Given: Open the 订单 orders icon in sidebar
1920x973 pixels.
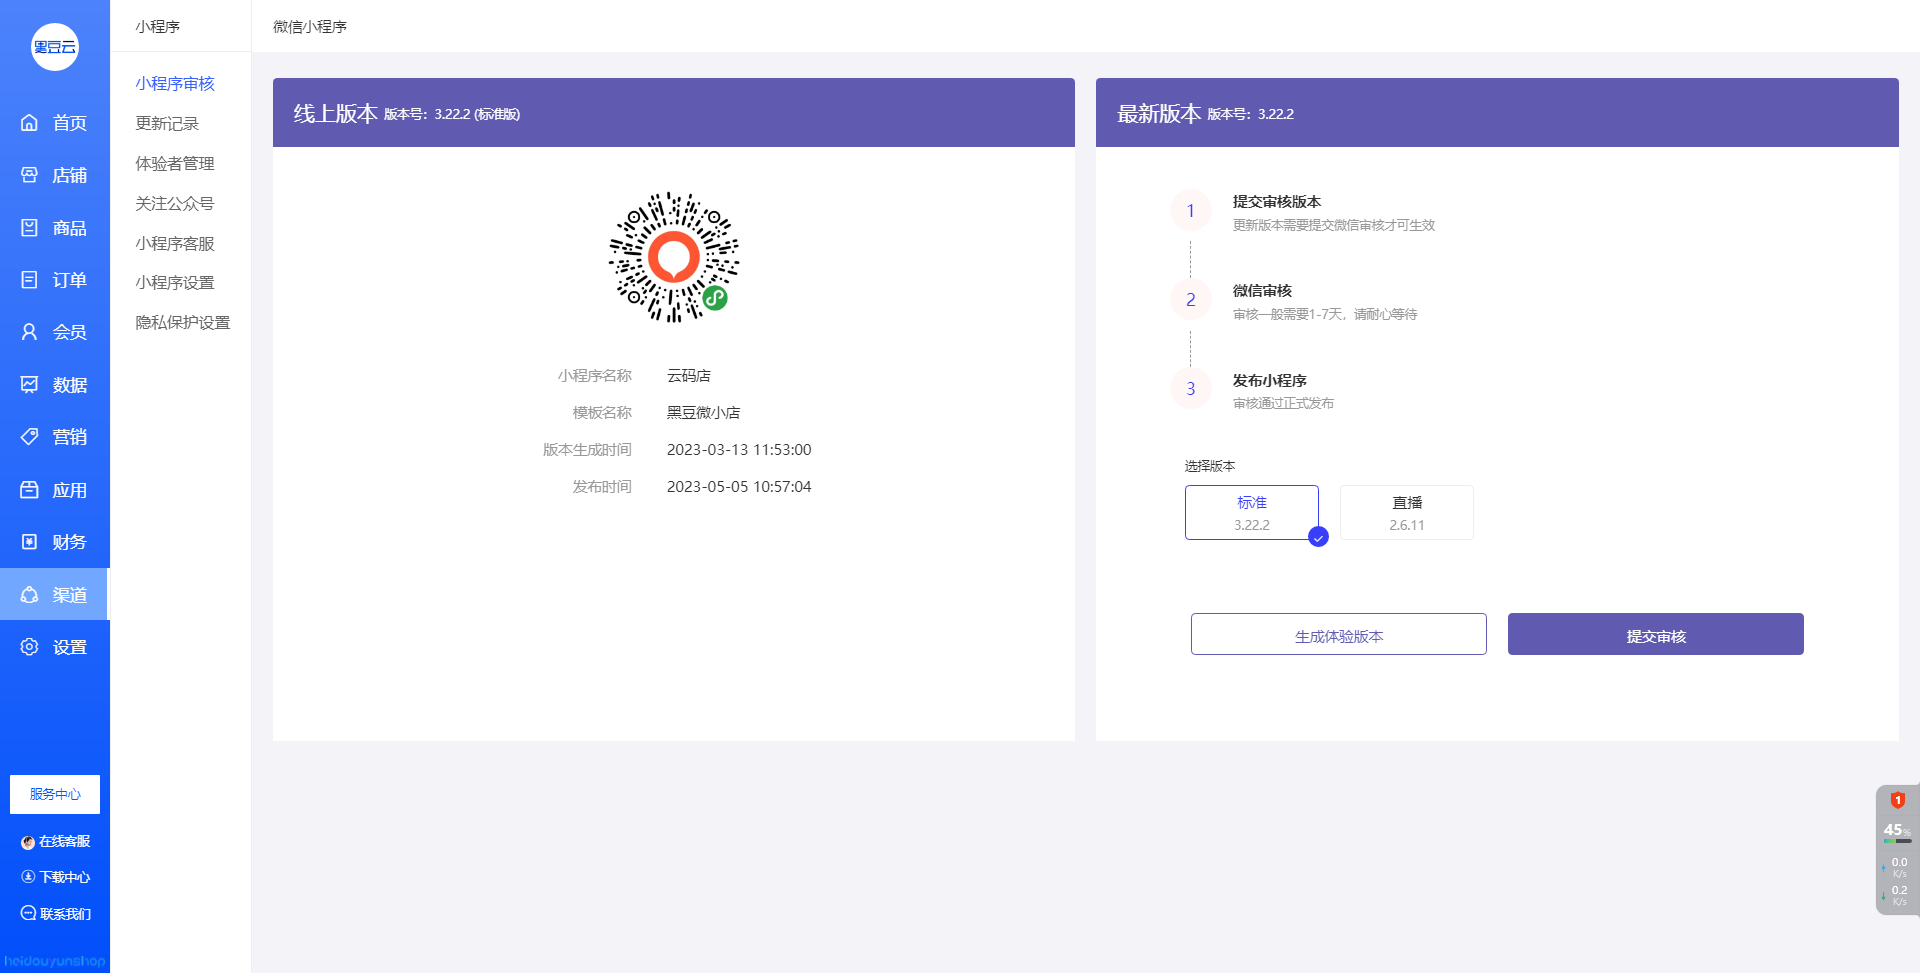Looking at the screenshot, I should pyautogui.click(x=30, y=280).
